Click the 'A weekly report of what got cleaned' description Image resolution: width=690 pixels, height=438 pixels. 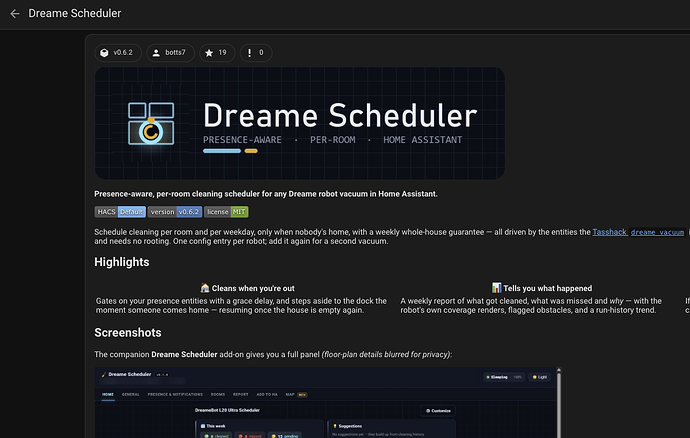tap(531, 305)
